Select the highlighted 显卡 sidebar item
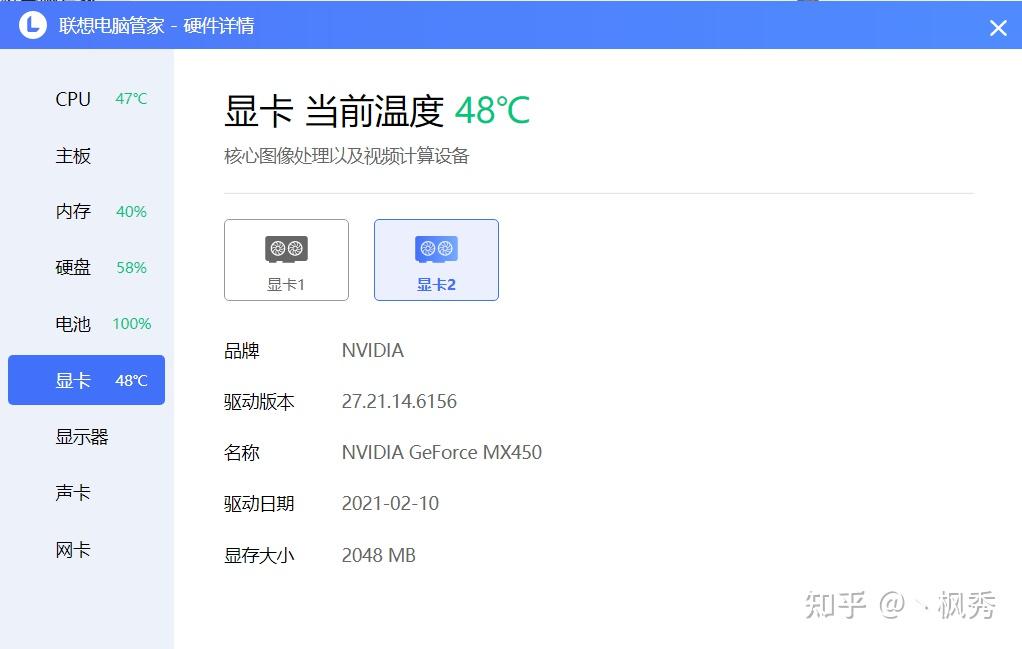 pos(86,380)
